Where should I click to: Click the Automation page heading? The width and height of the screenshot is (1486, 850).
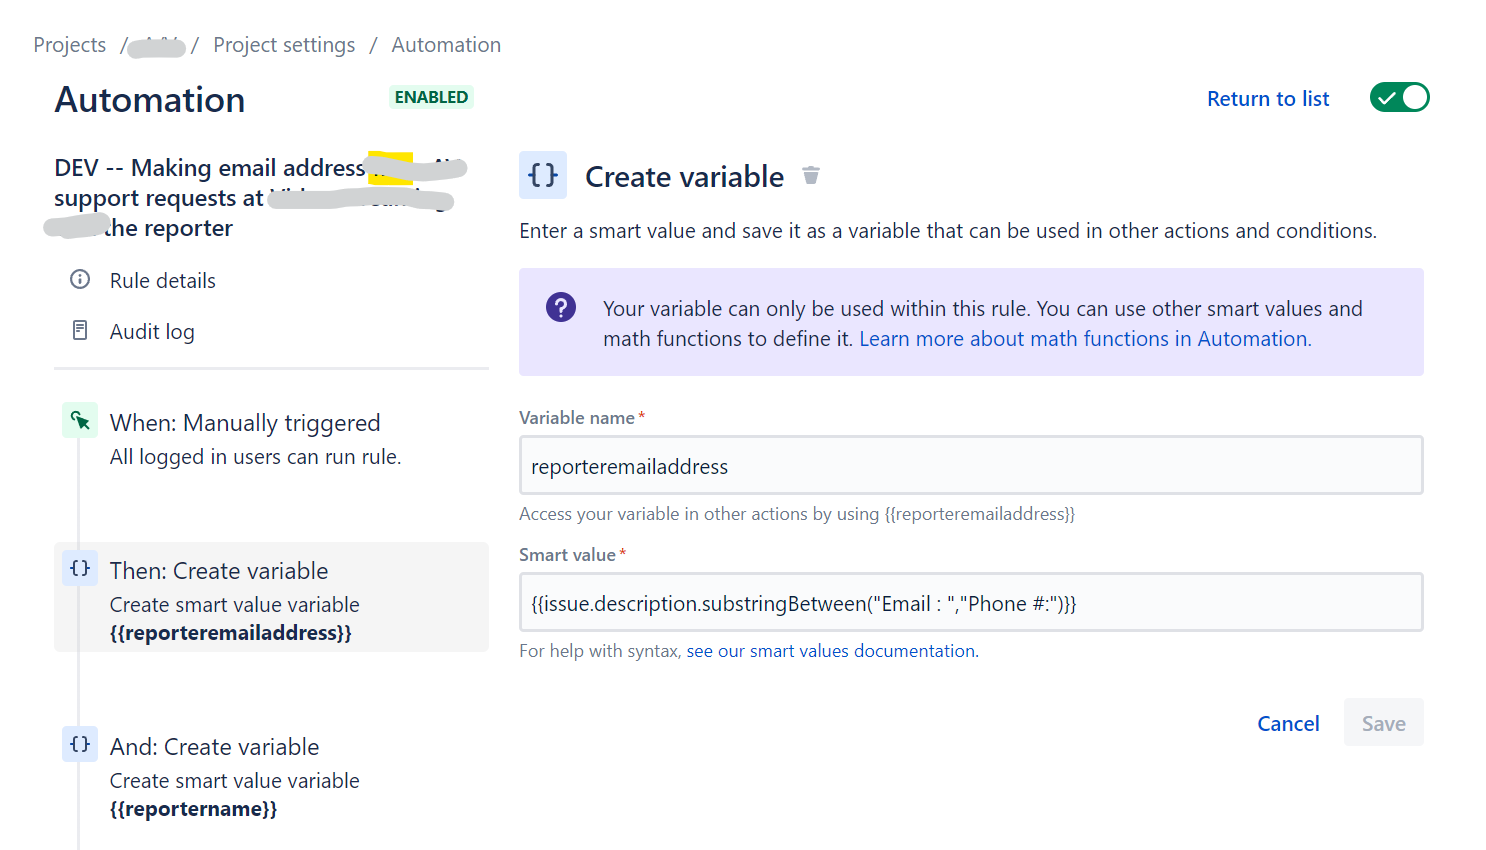(x=150, y=100)
